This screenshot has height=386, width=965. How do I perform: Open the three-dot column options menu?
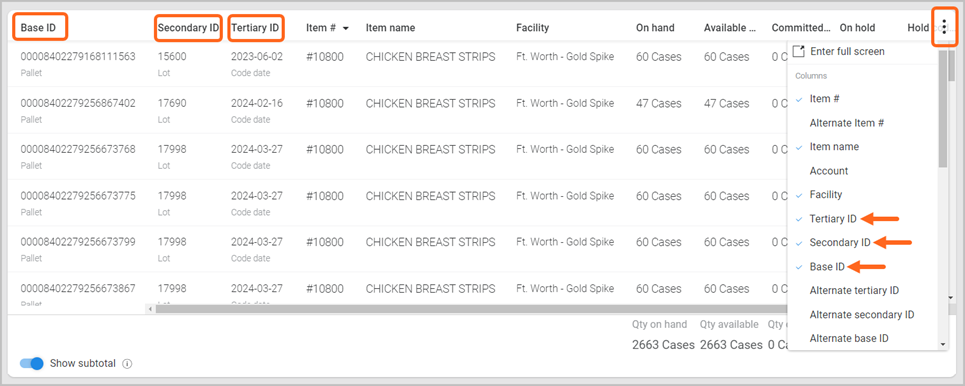coord(944,27)
